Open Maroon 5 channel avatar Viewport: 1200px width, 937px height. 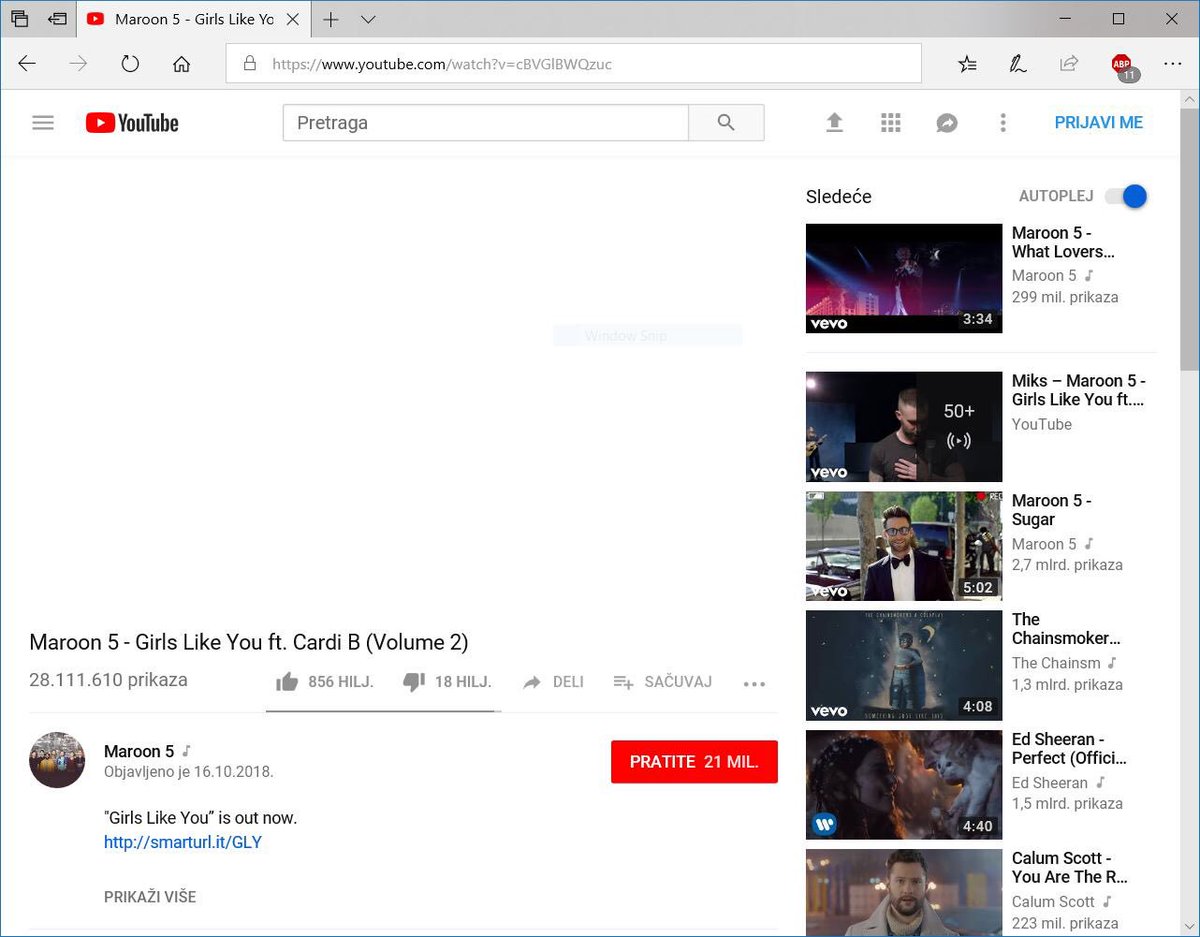pos(57,760)
